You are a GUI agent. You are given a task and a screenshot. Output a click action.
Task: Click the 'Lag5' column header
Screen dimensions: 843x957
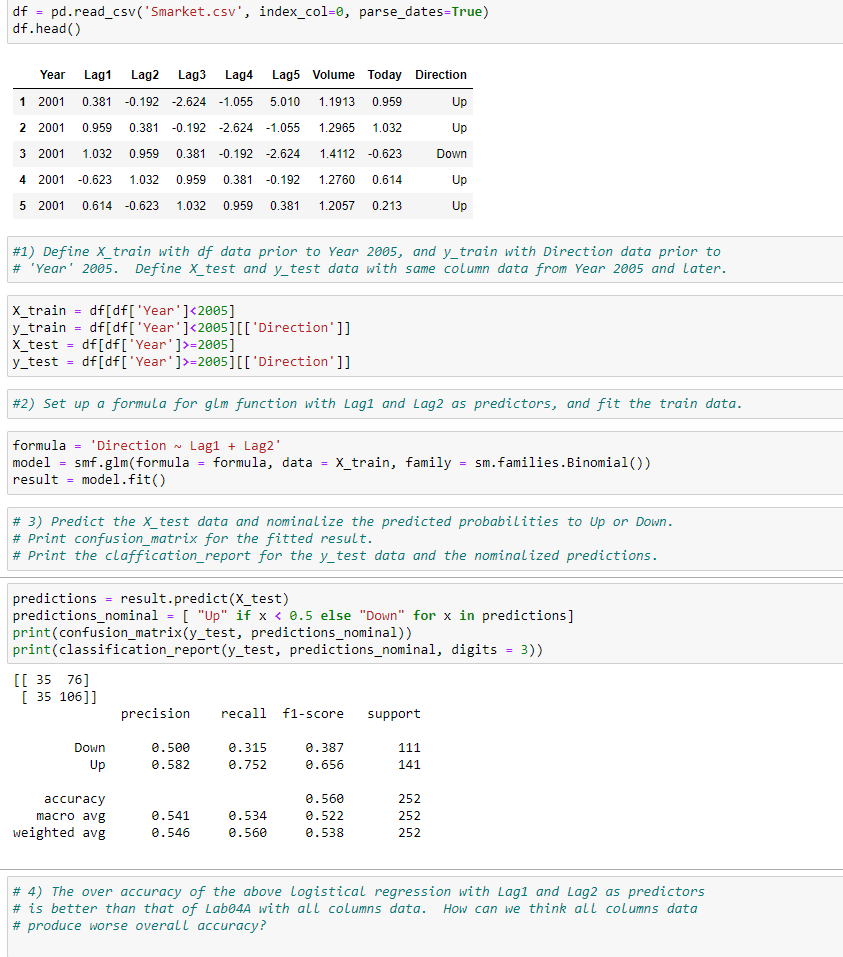point(286,74)
